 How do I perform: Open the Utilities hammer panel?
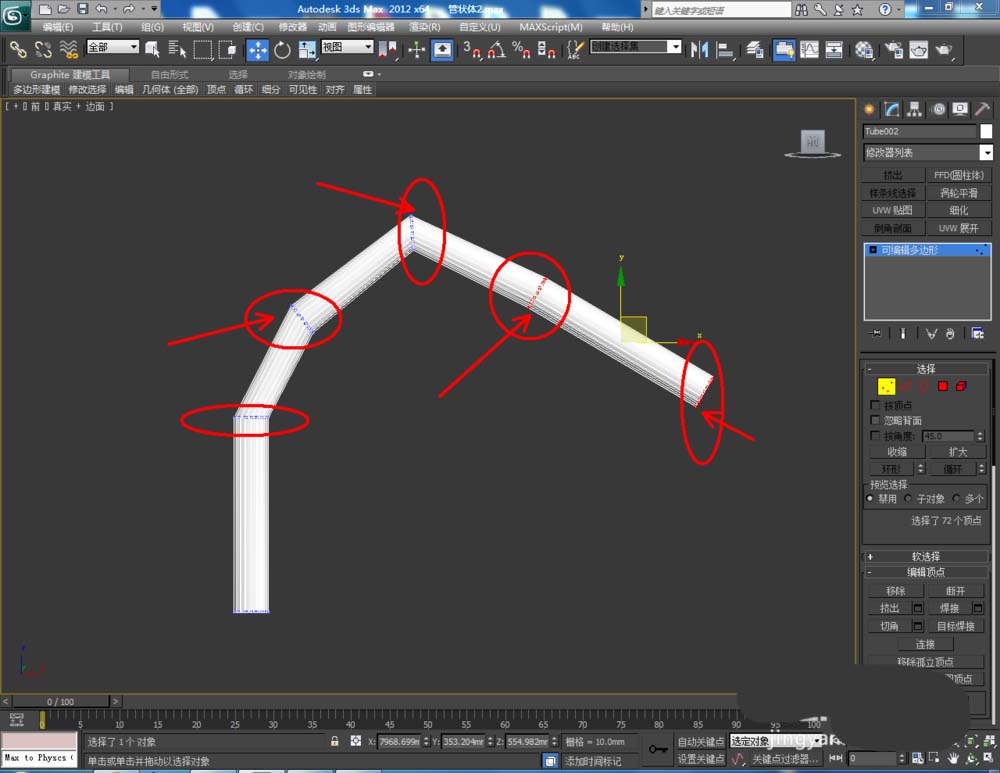tap(983, 110)
